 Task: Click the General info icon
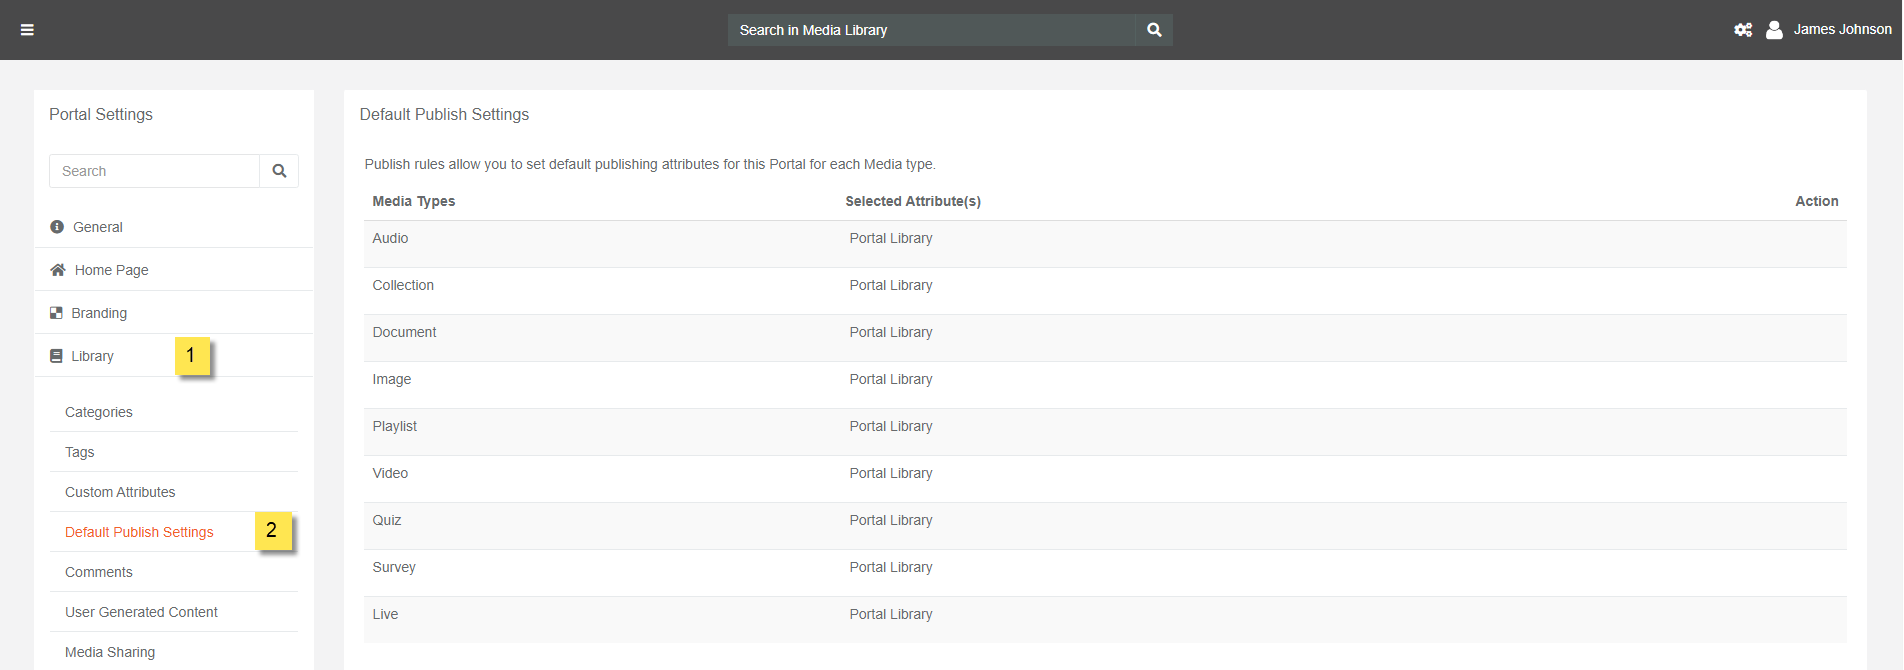pos(57,227)
